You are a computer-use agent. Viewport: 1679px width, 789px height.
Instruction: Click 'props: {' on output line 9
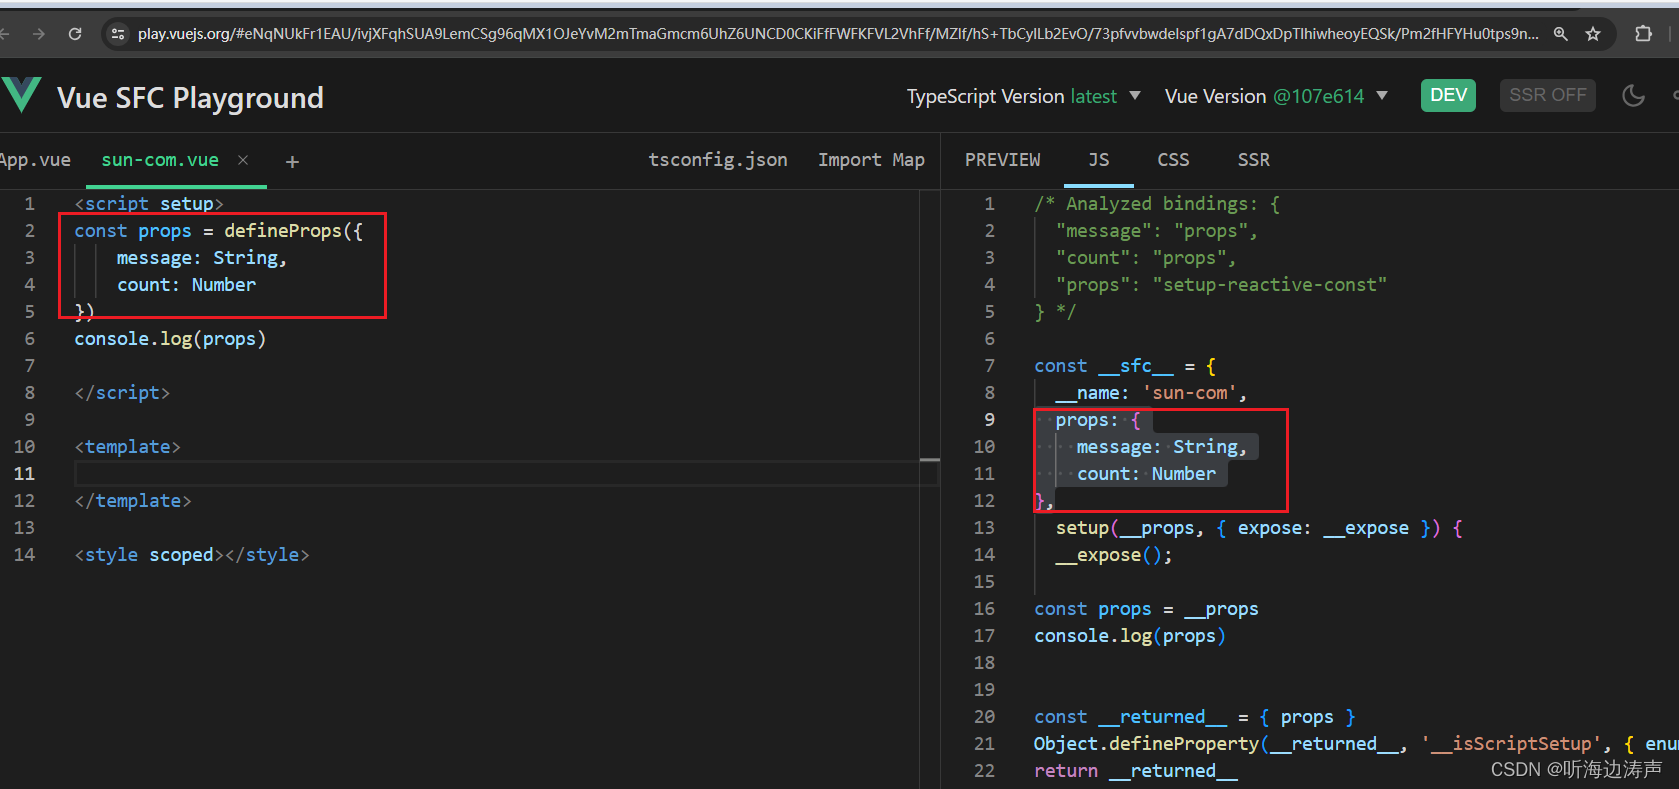1097,420
